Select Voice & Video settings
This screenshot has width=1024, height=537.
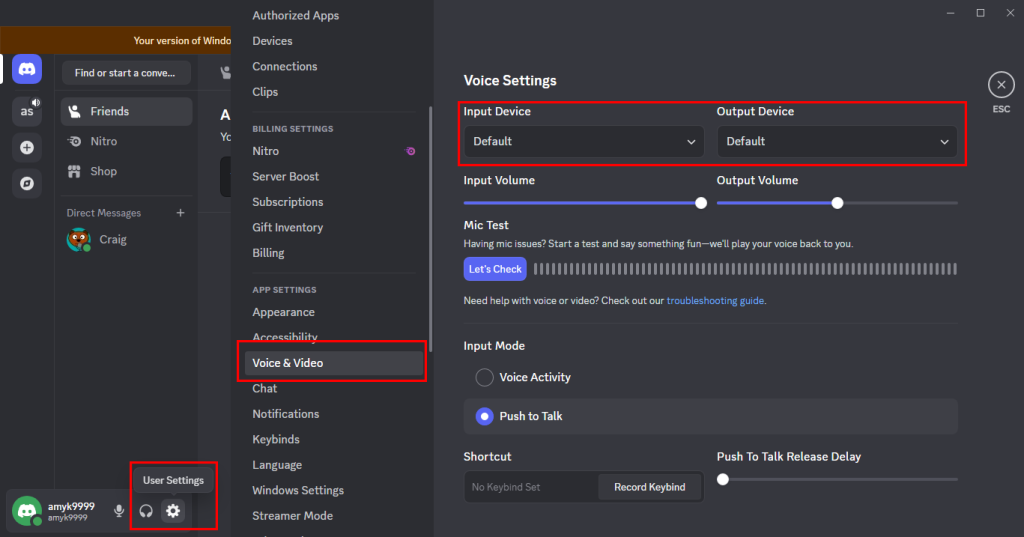(x=333, y=363)
